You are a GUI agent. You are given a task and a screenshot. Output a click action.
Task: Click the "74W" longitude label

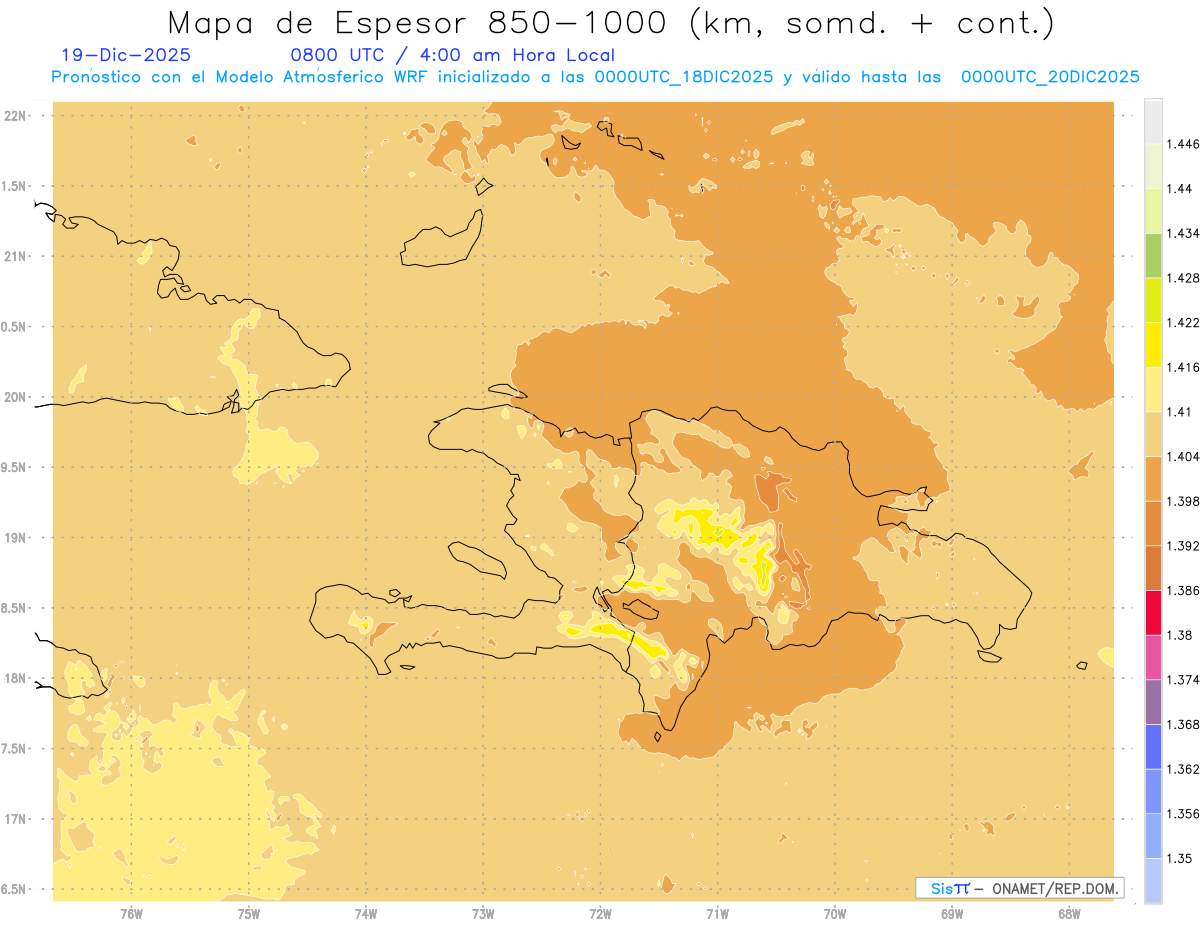[x=366, y=913]
